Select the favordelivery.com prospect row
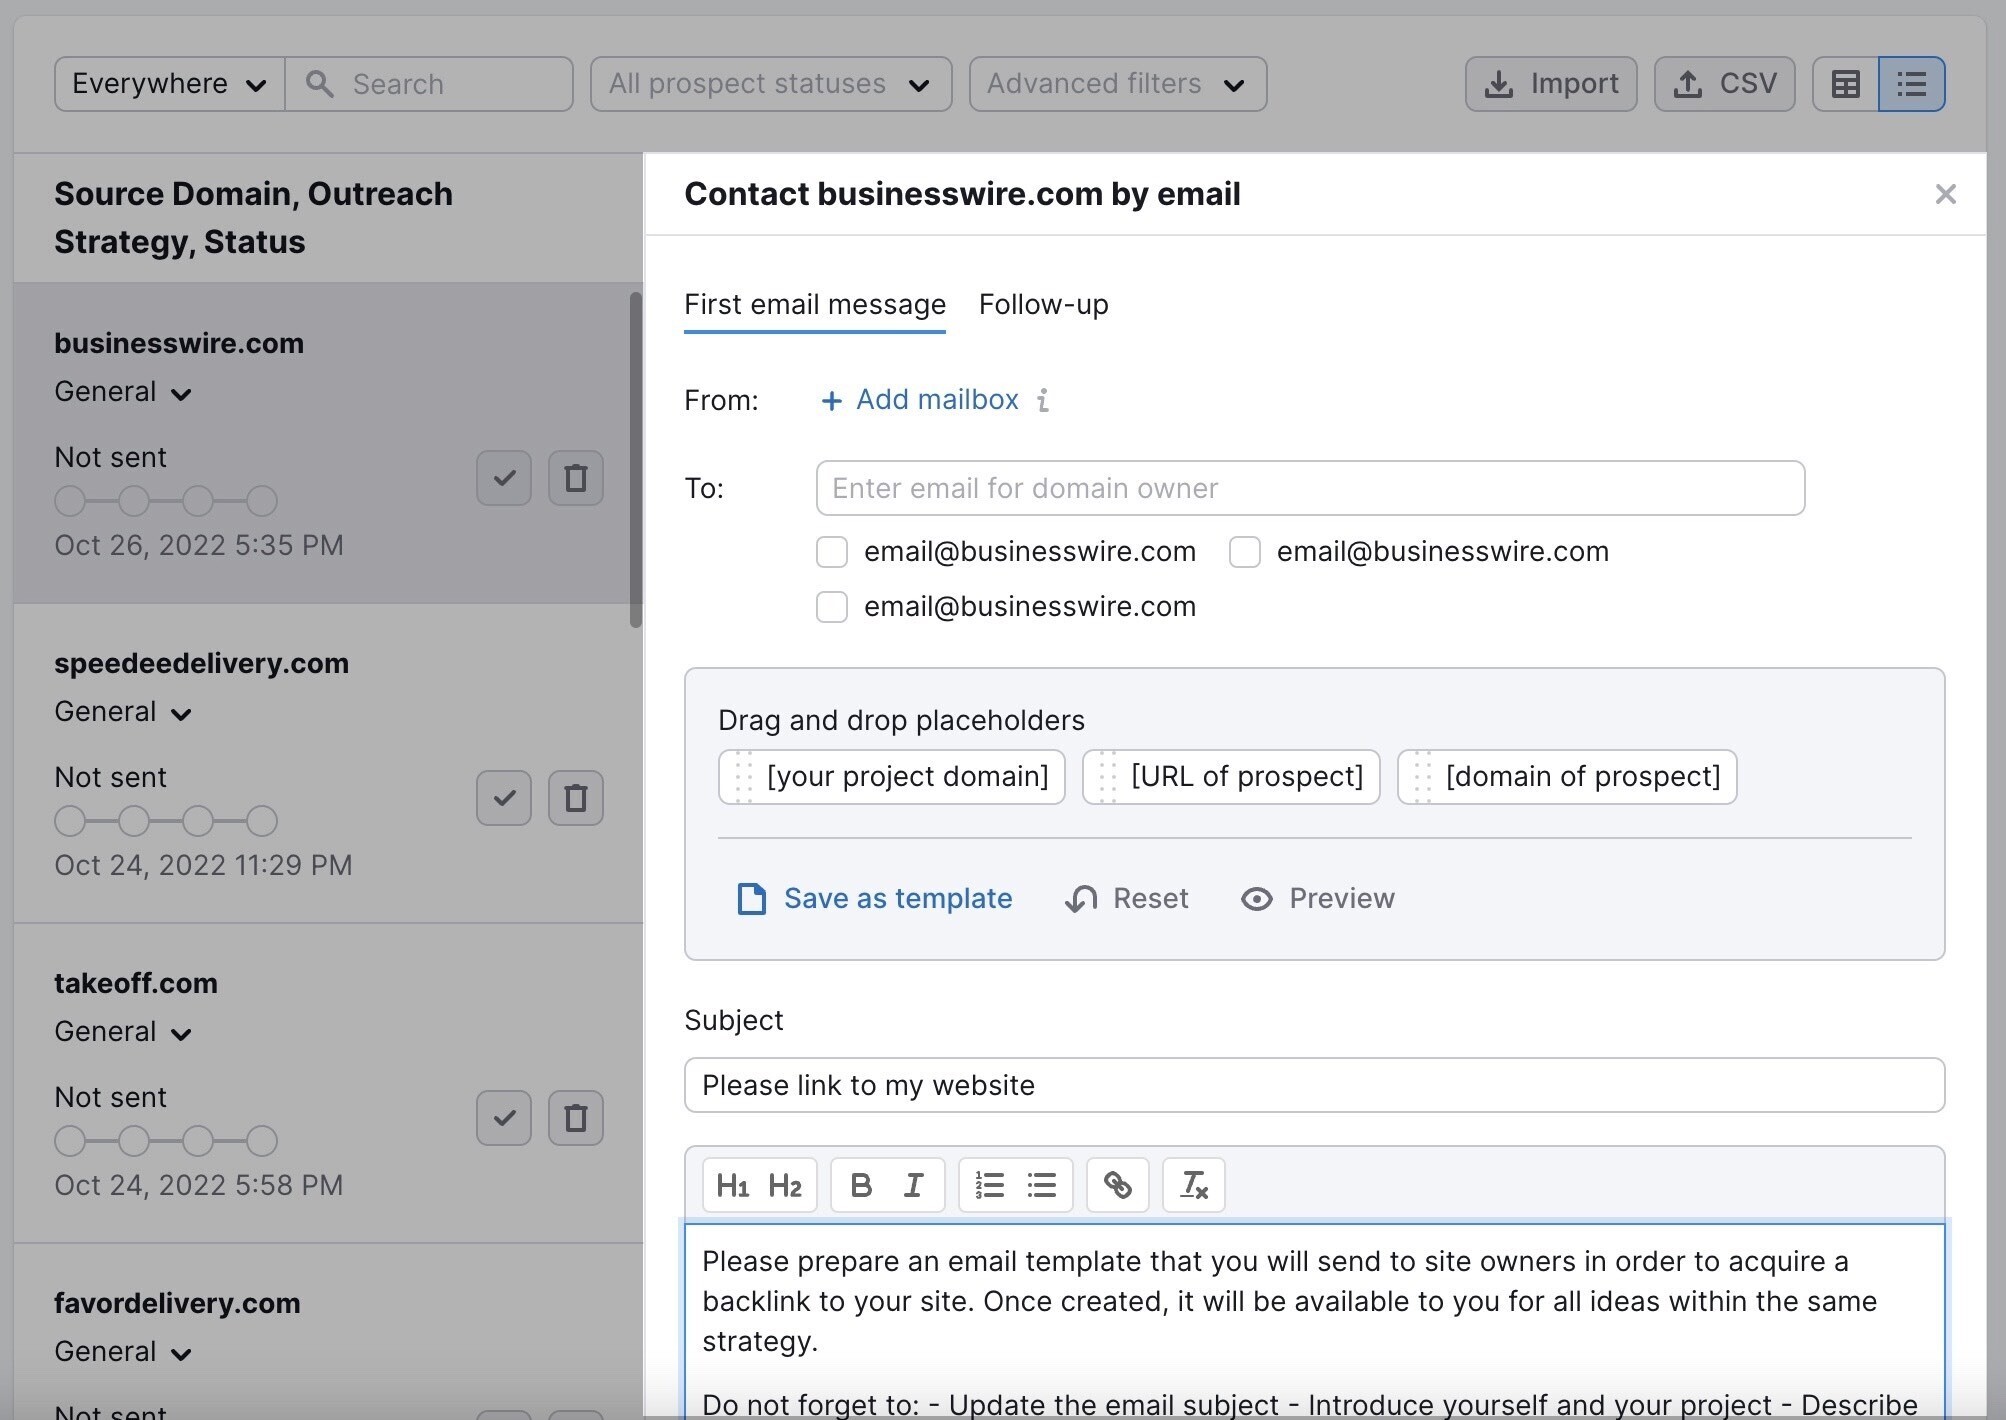Viewport: 2006px width, 1420px height. (x=328, y=1332)
